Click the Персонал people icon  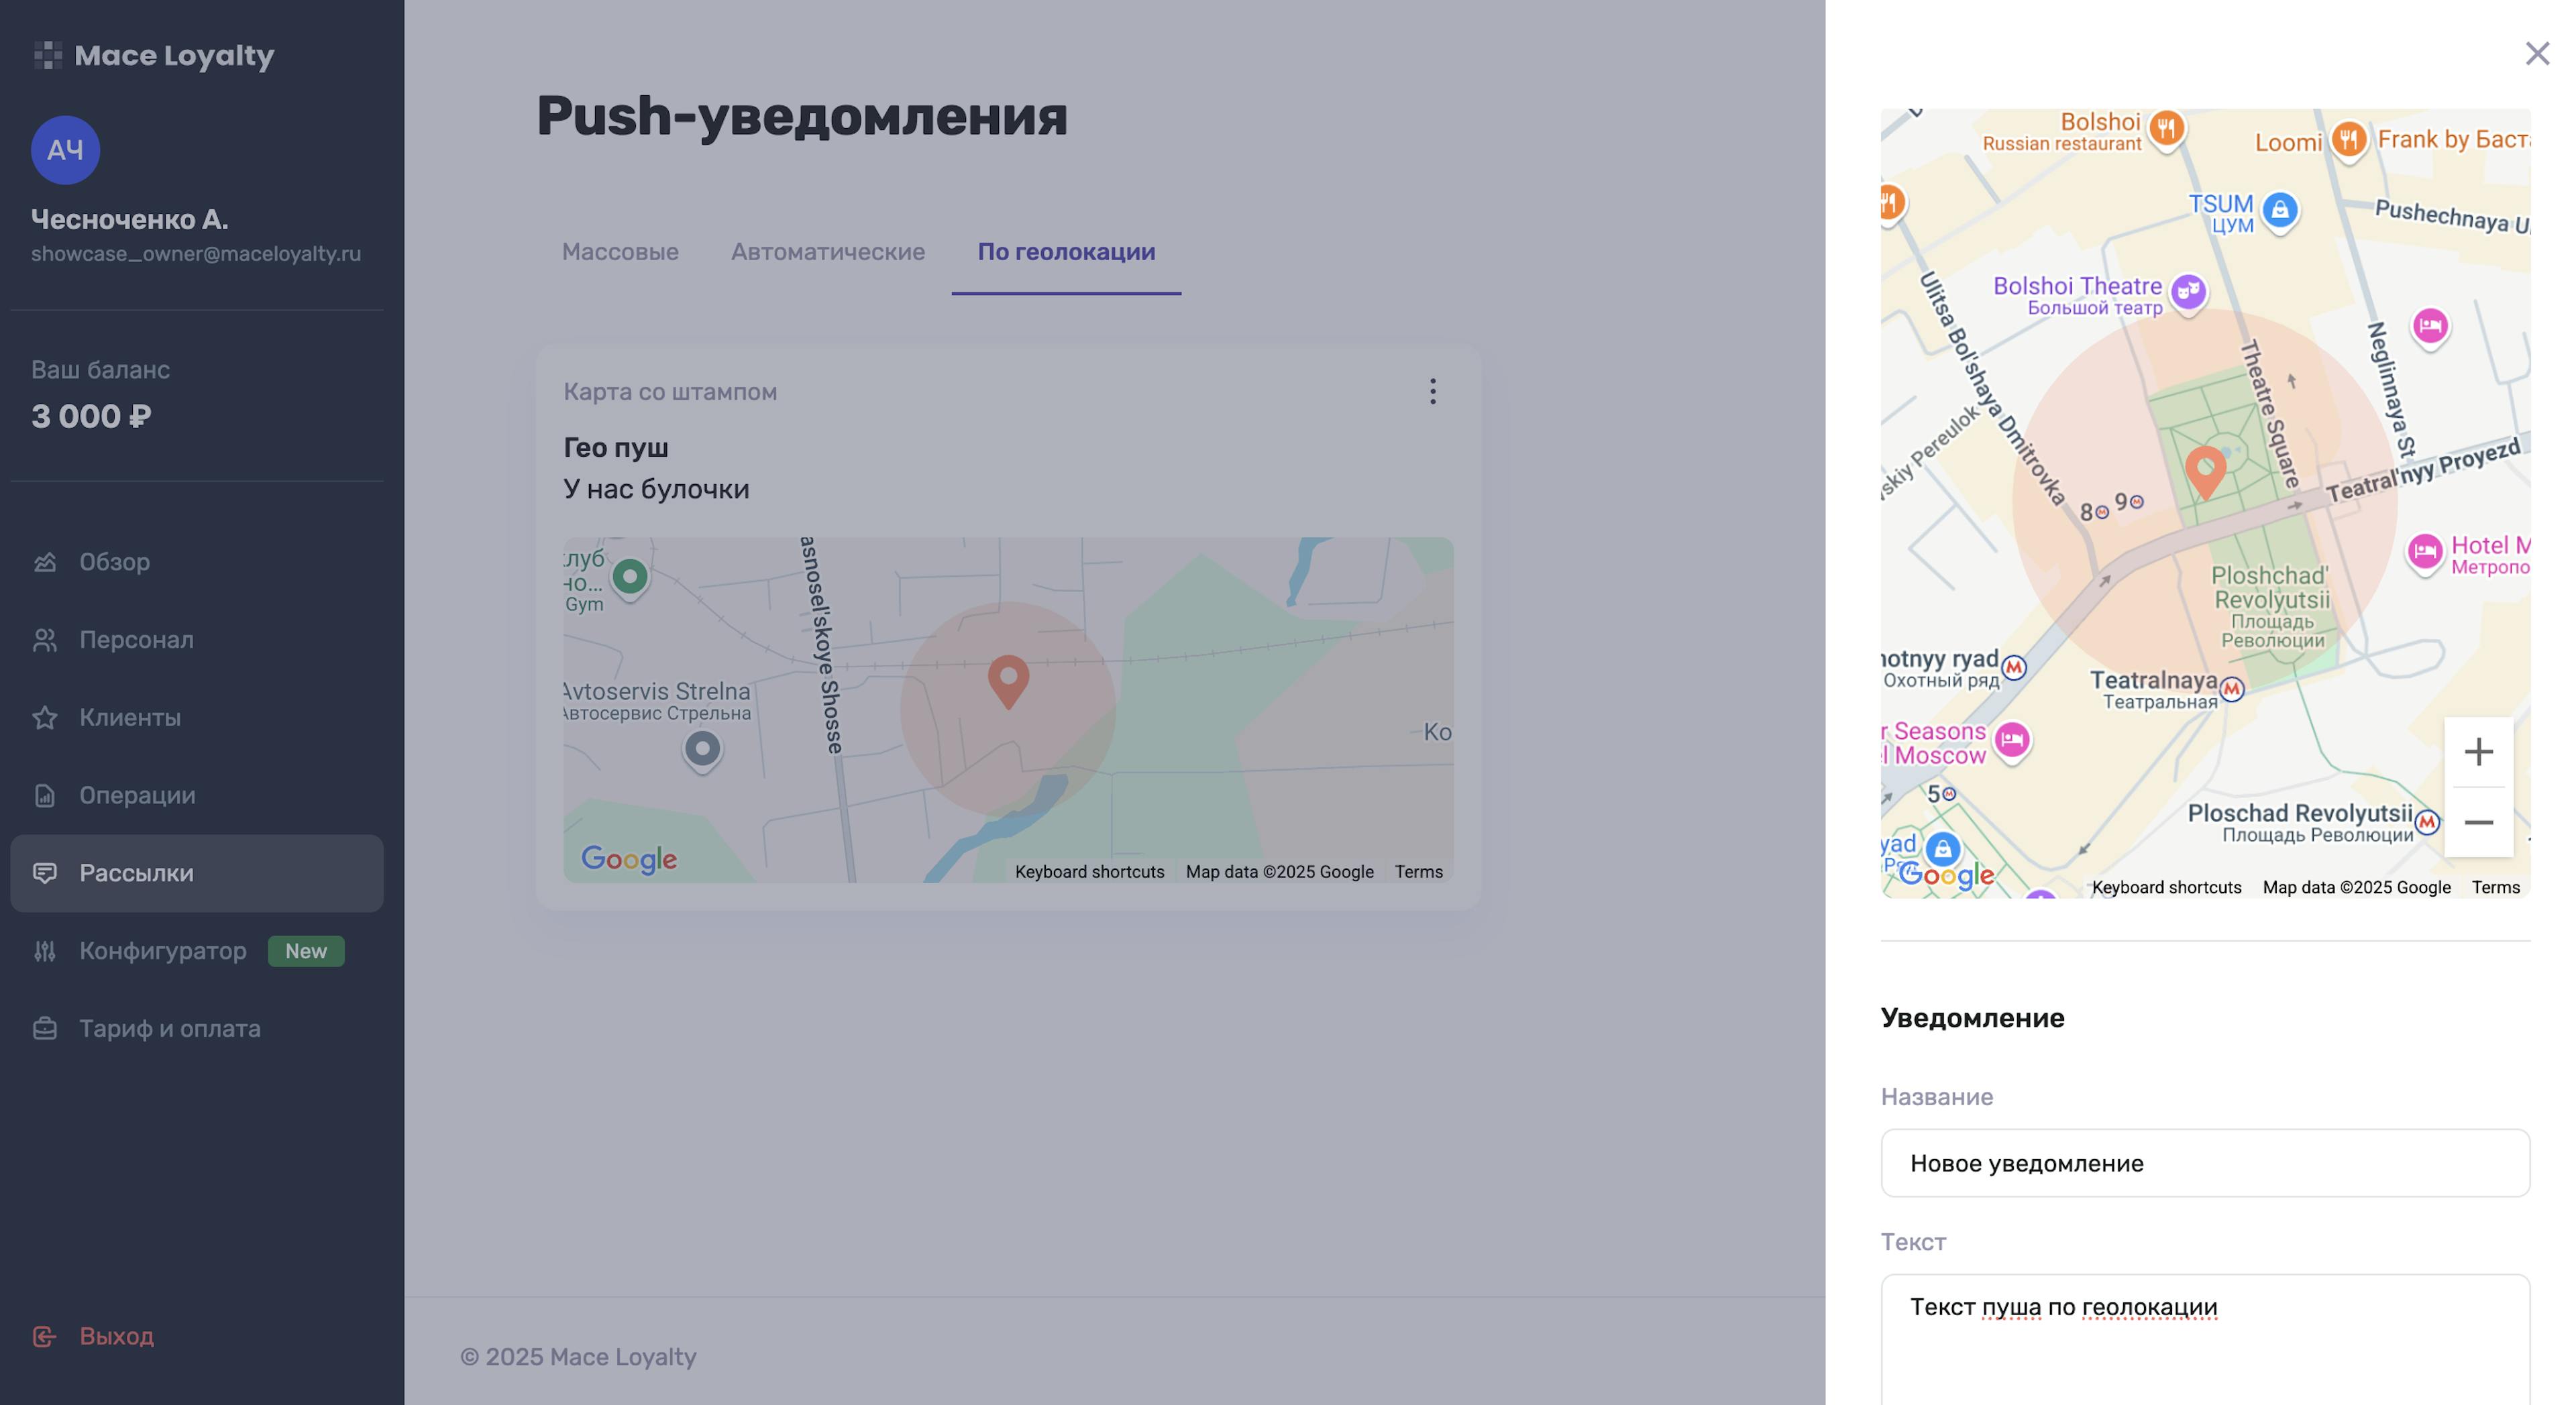tap(44, 640)
